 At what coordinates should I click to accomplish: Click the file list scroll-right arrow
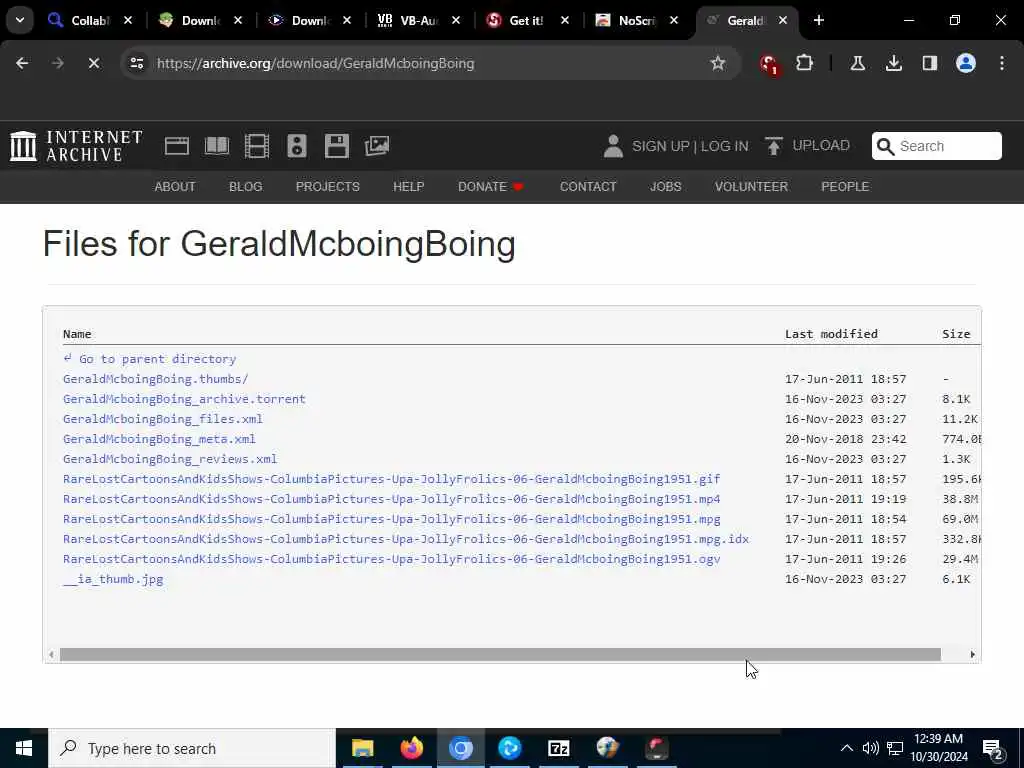tap(972, 654)
